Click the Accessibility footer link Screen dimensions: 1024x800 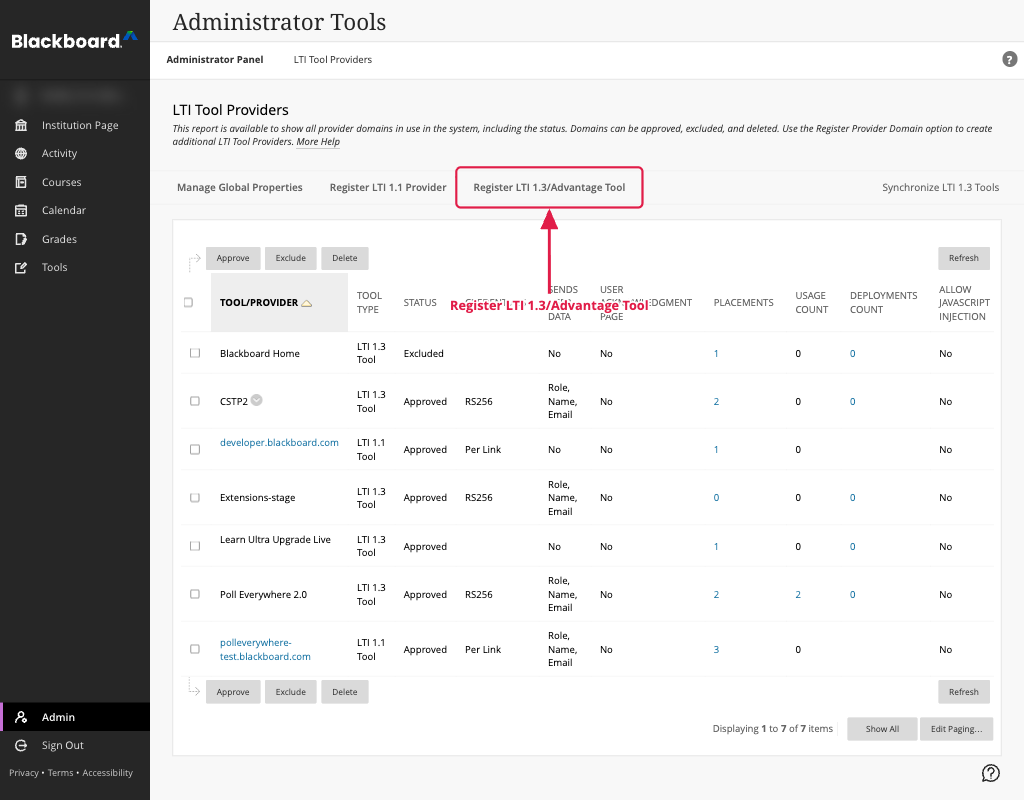click(x=108, y=773)
